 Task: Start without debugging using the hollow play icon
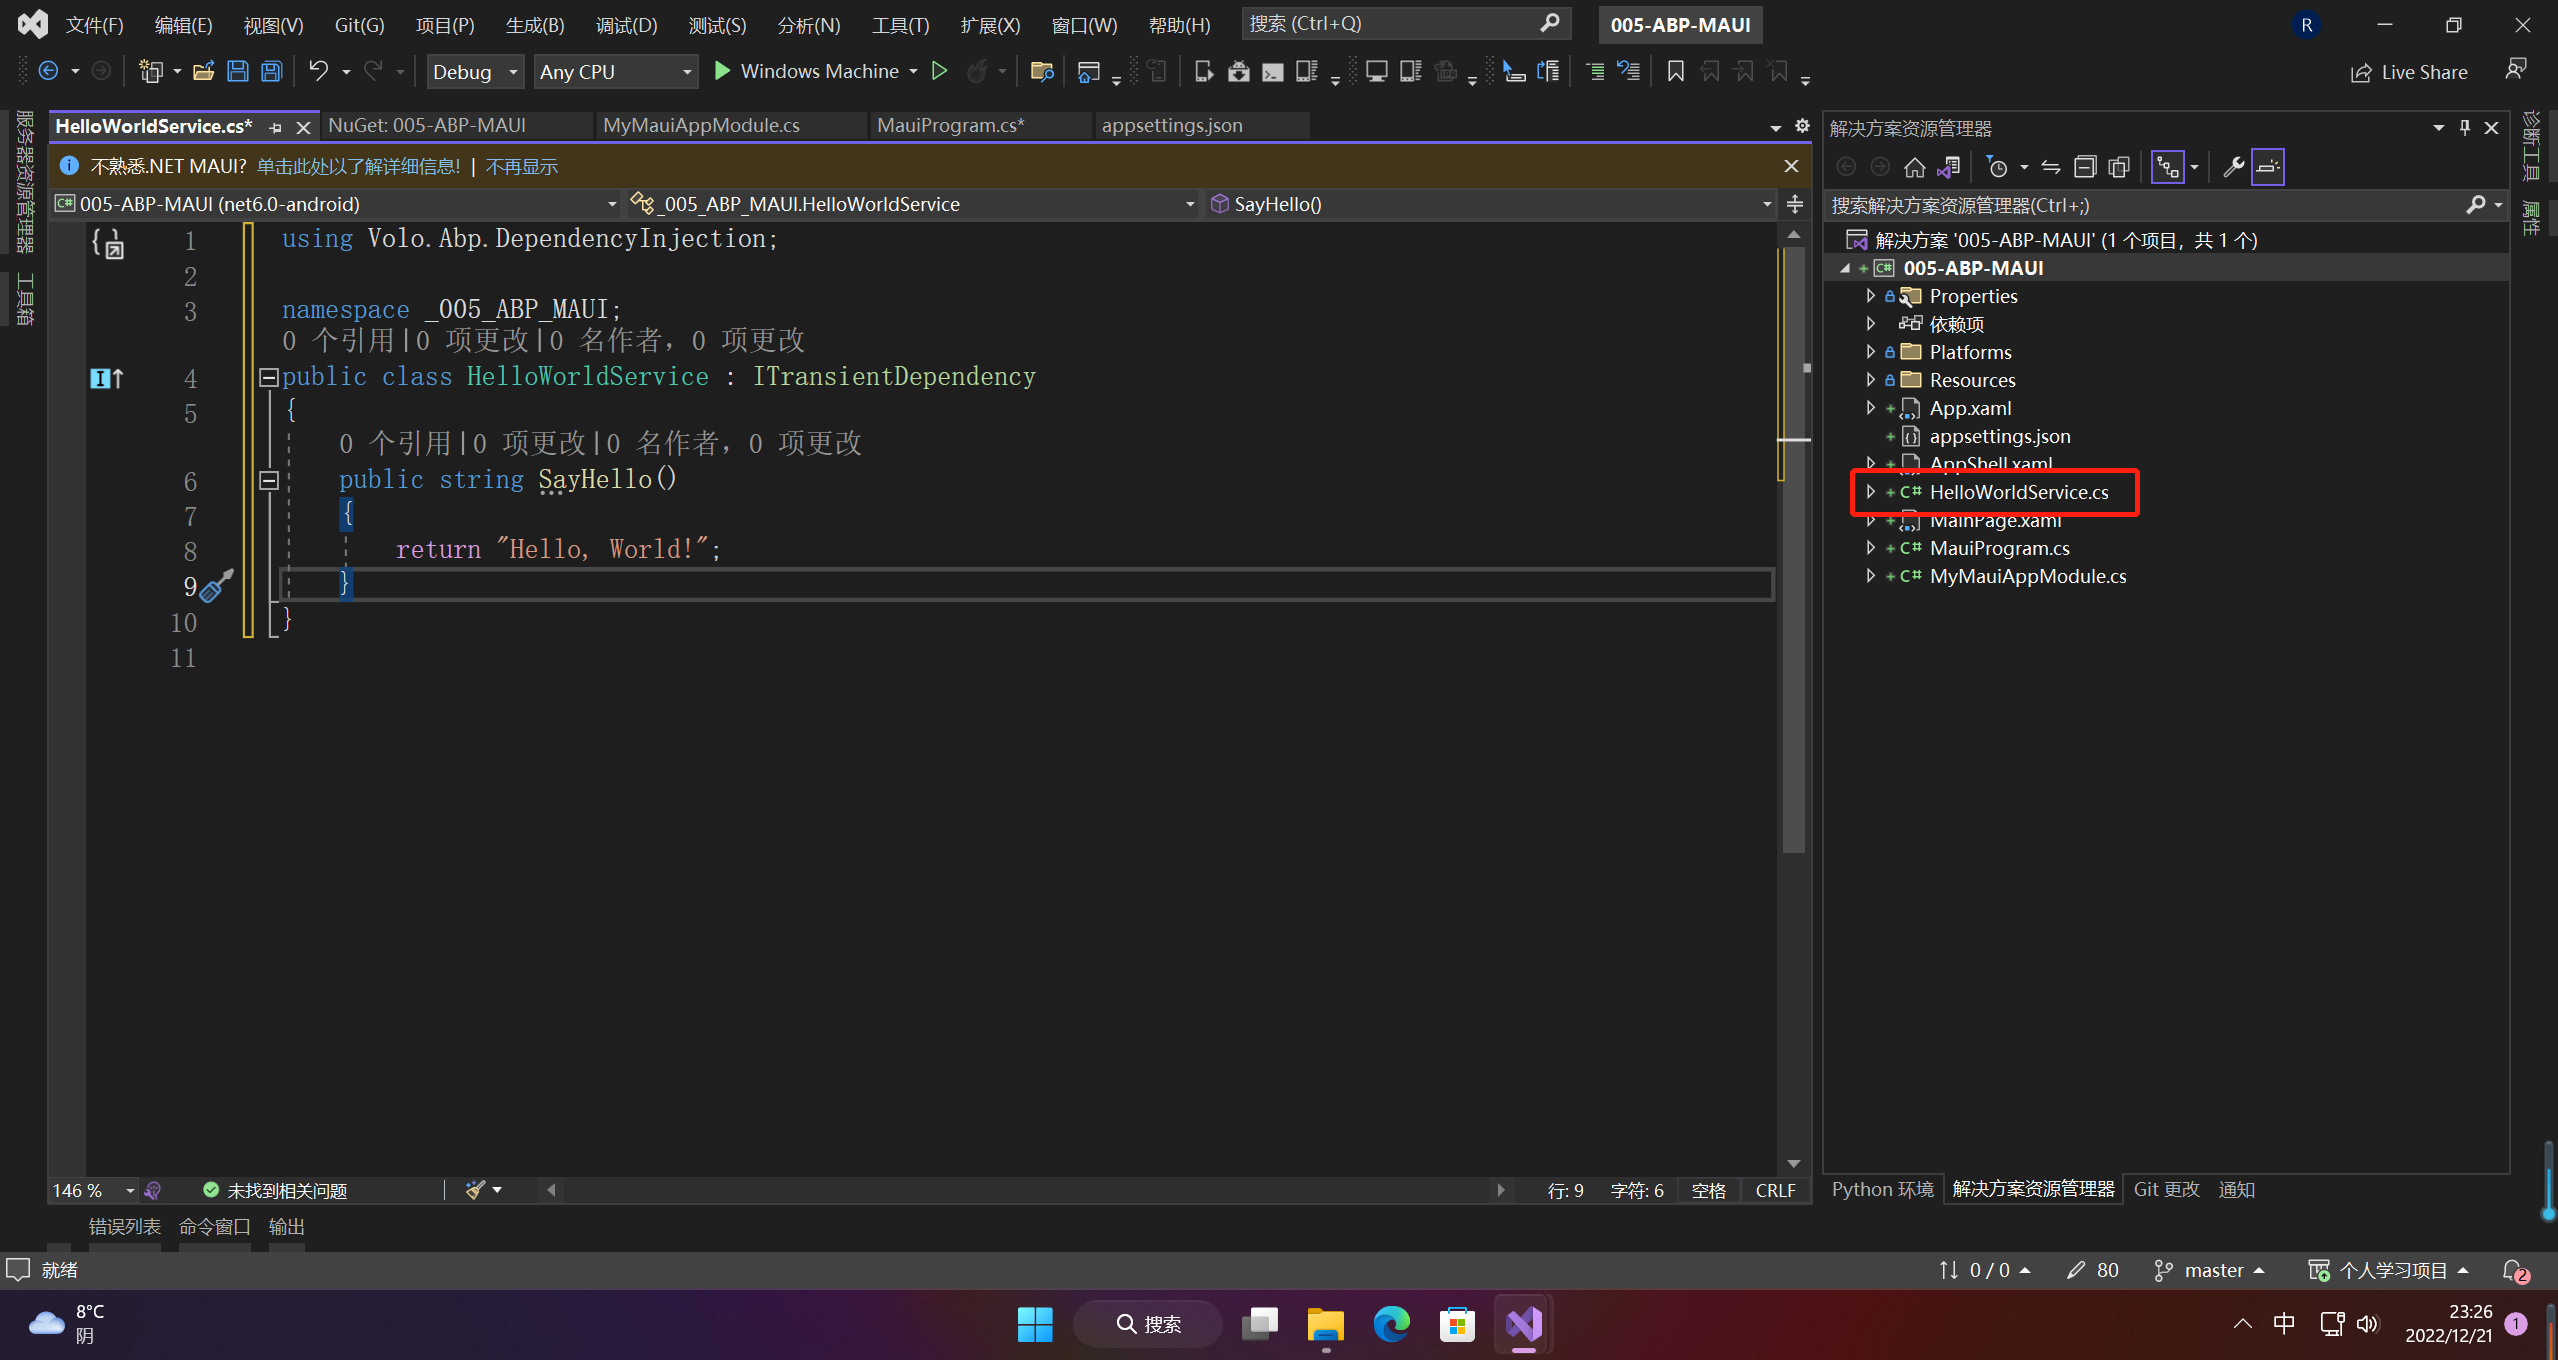[939, 71]
